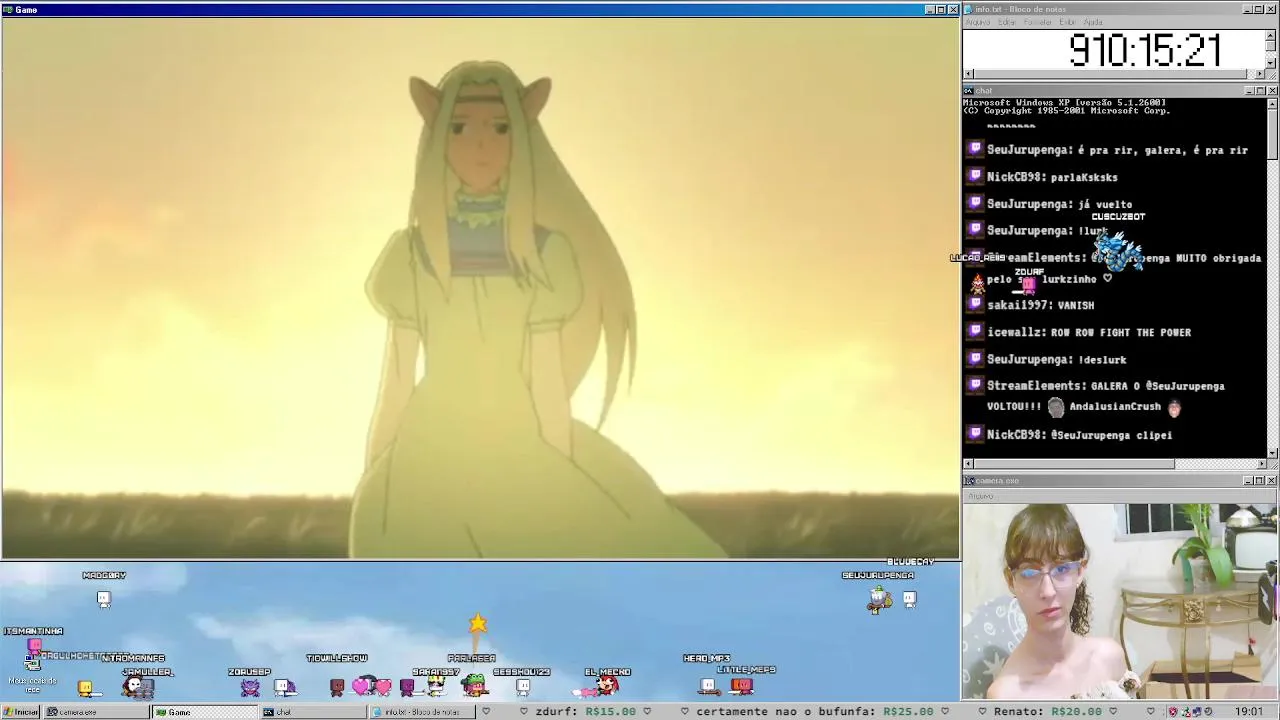Click the 910:15:21 timer text in Notepad
The image size is (1280, 720).
click(x=1145, y=50)
